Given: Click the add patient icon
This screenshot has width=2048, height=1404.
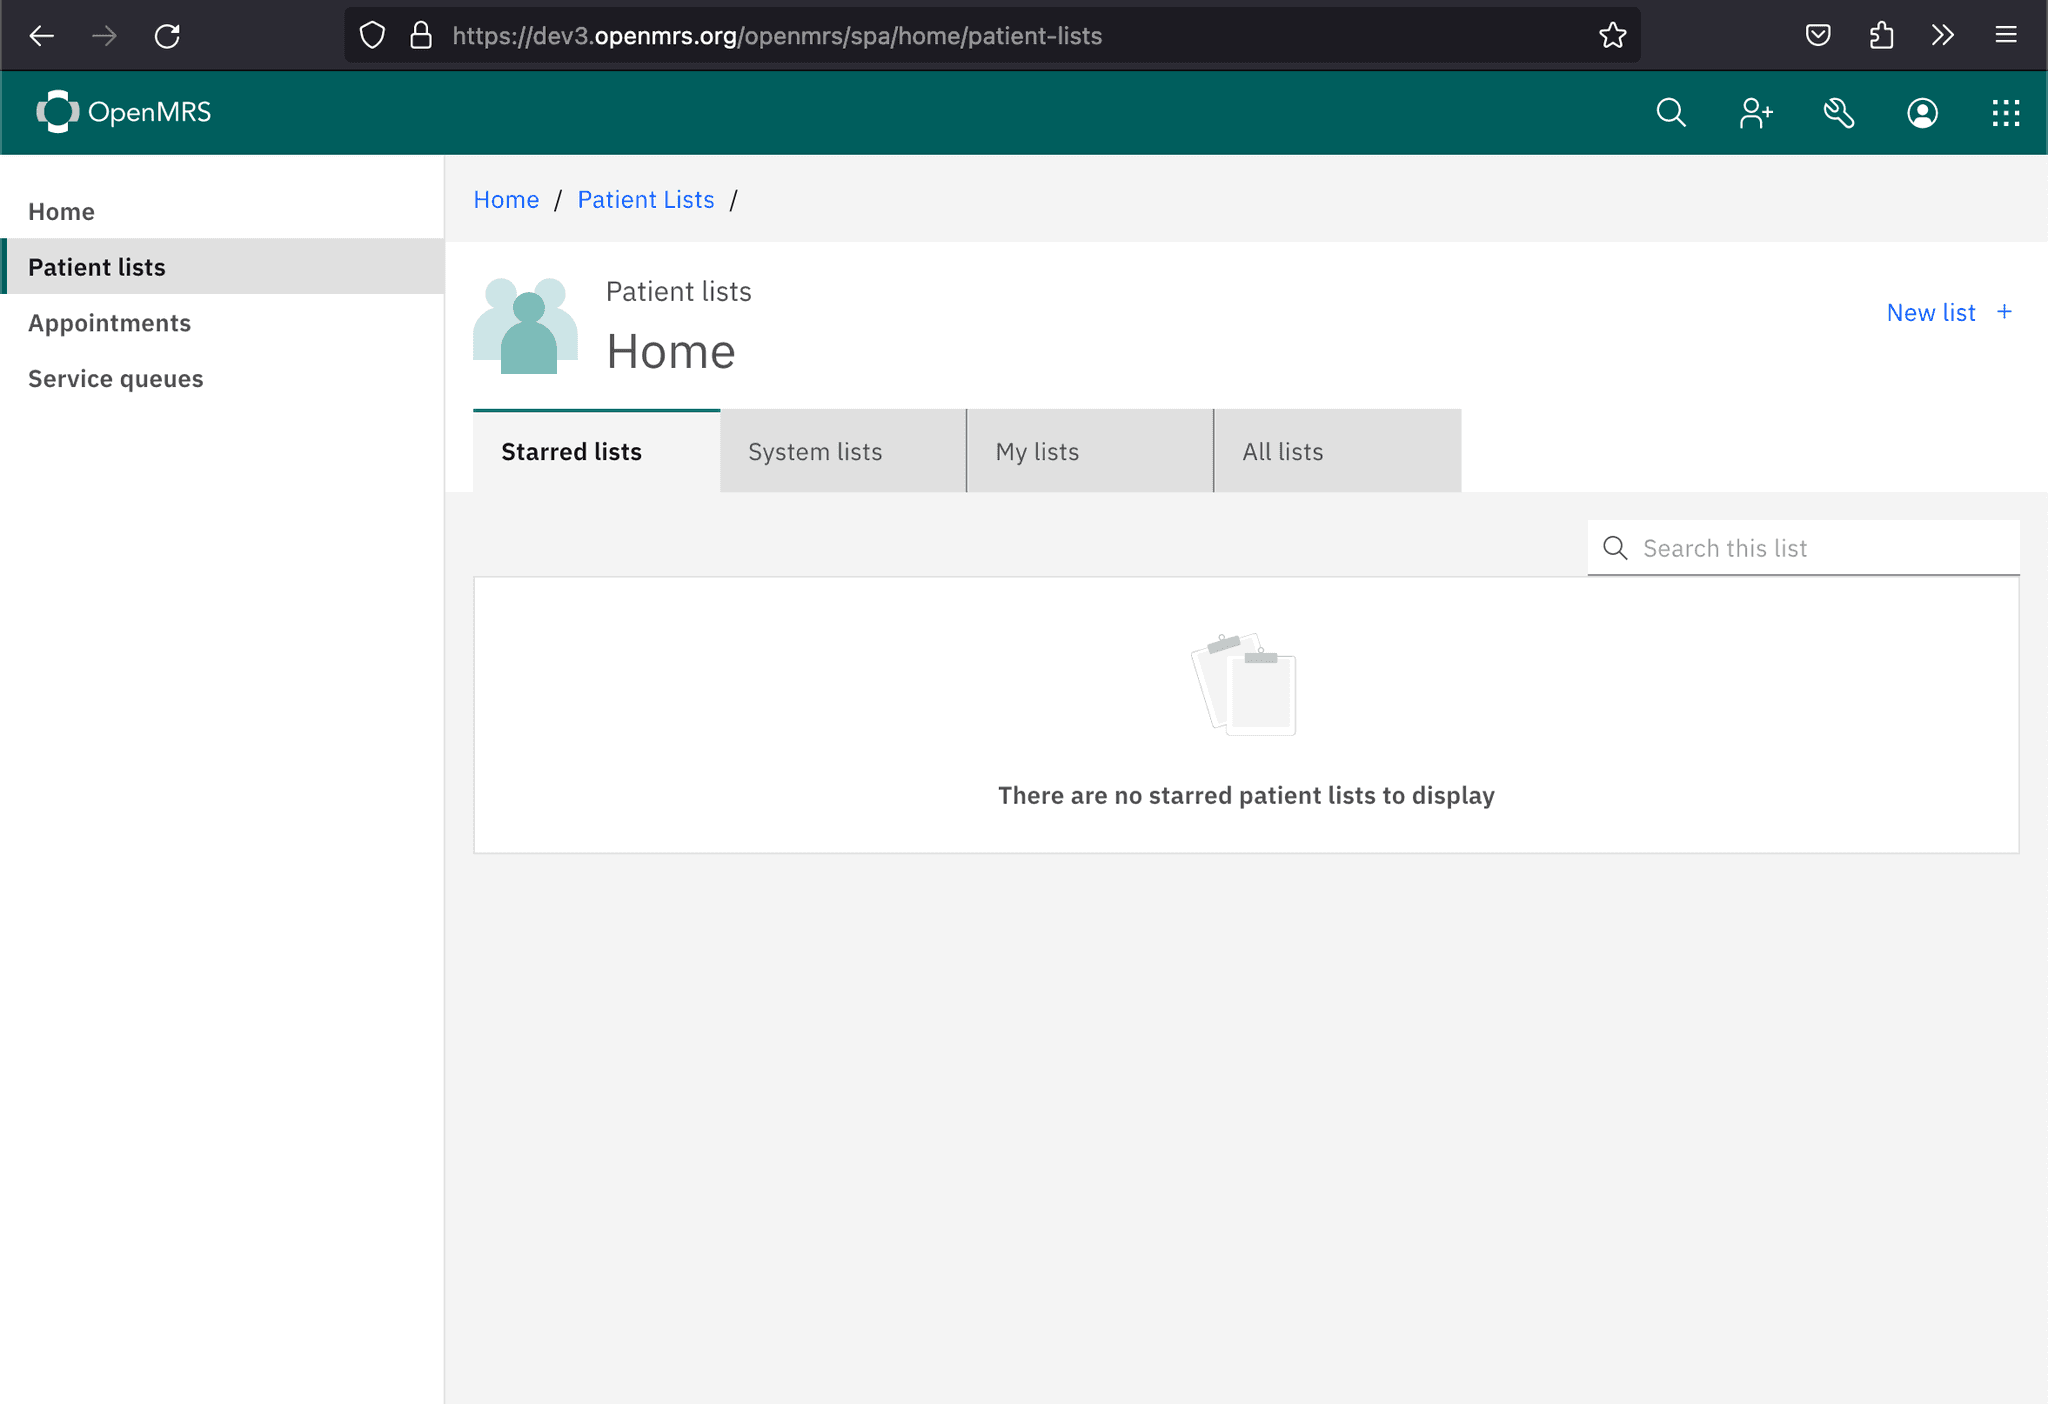Looking at the screenshot, I should click(1755, 113).
